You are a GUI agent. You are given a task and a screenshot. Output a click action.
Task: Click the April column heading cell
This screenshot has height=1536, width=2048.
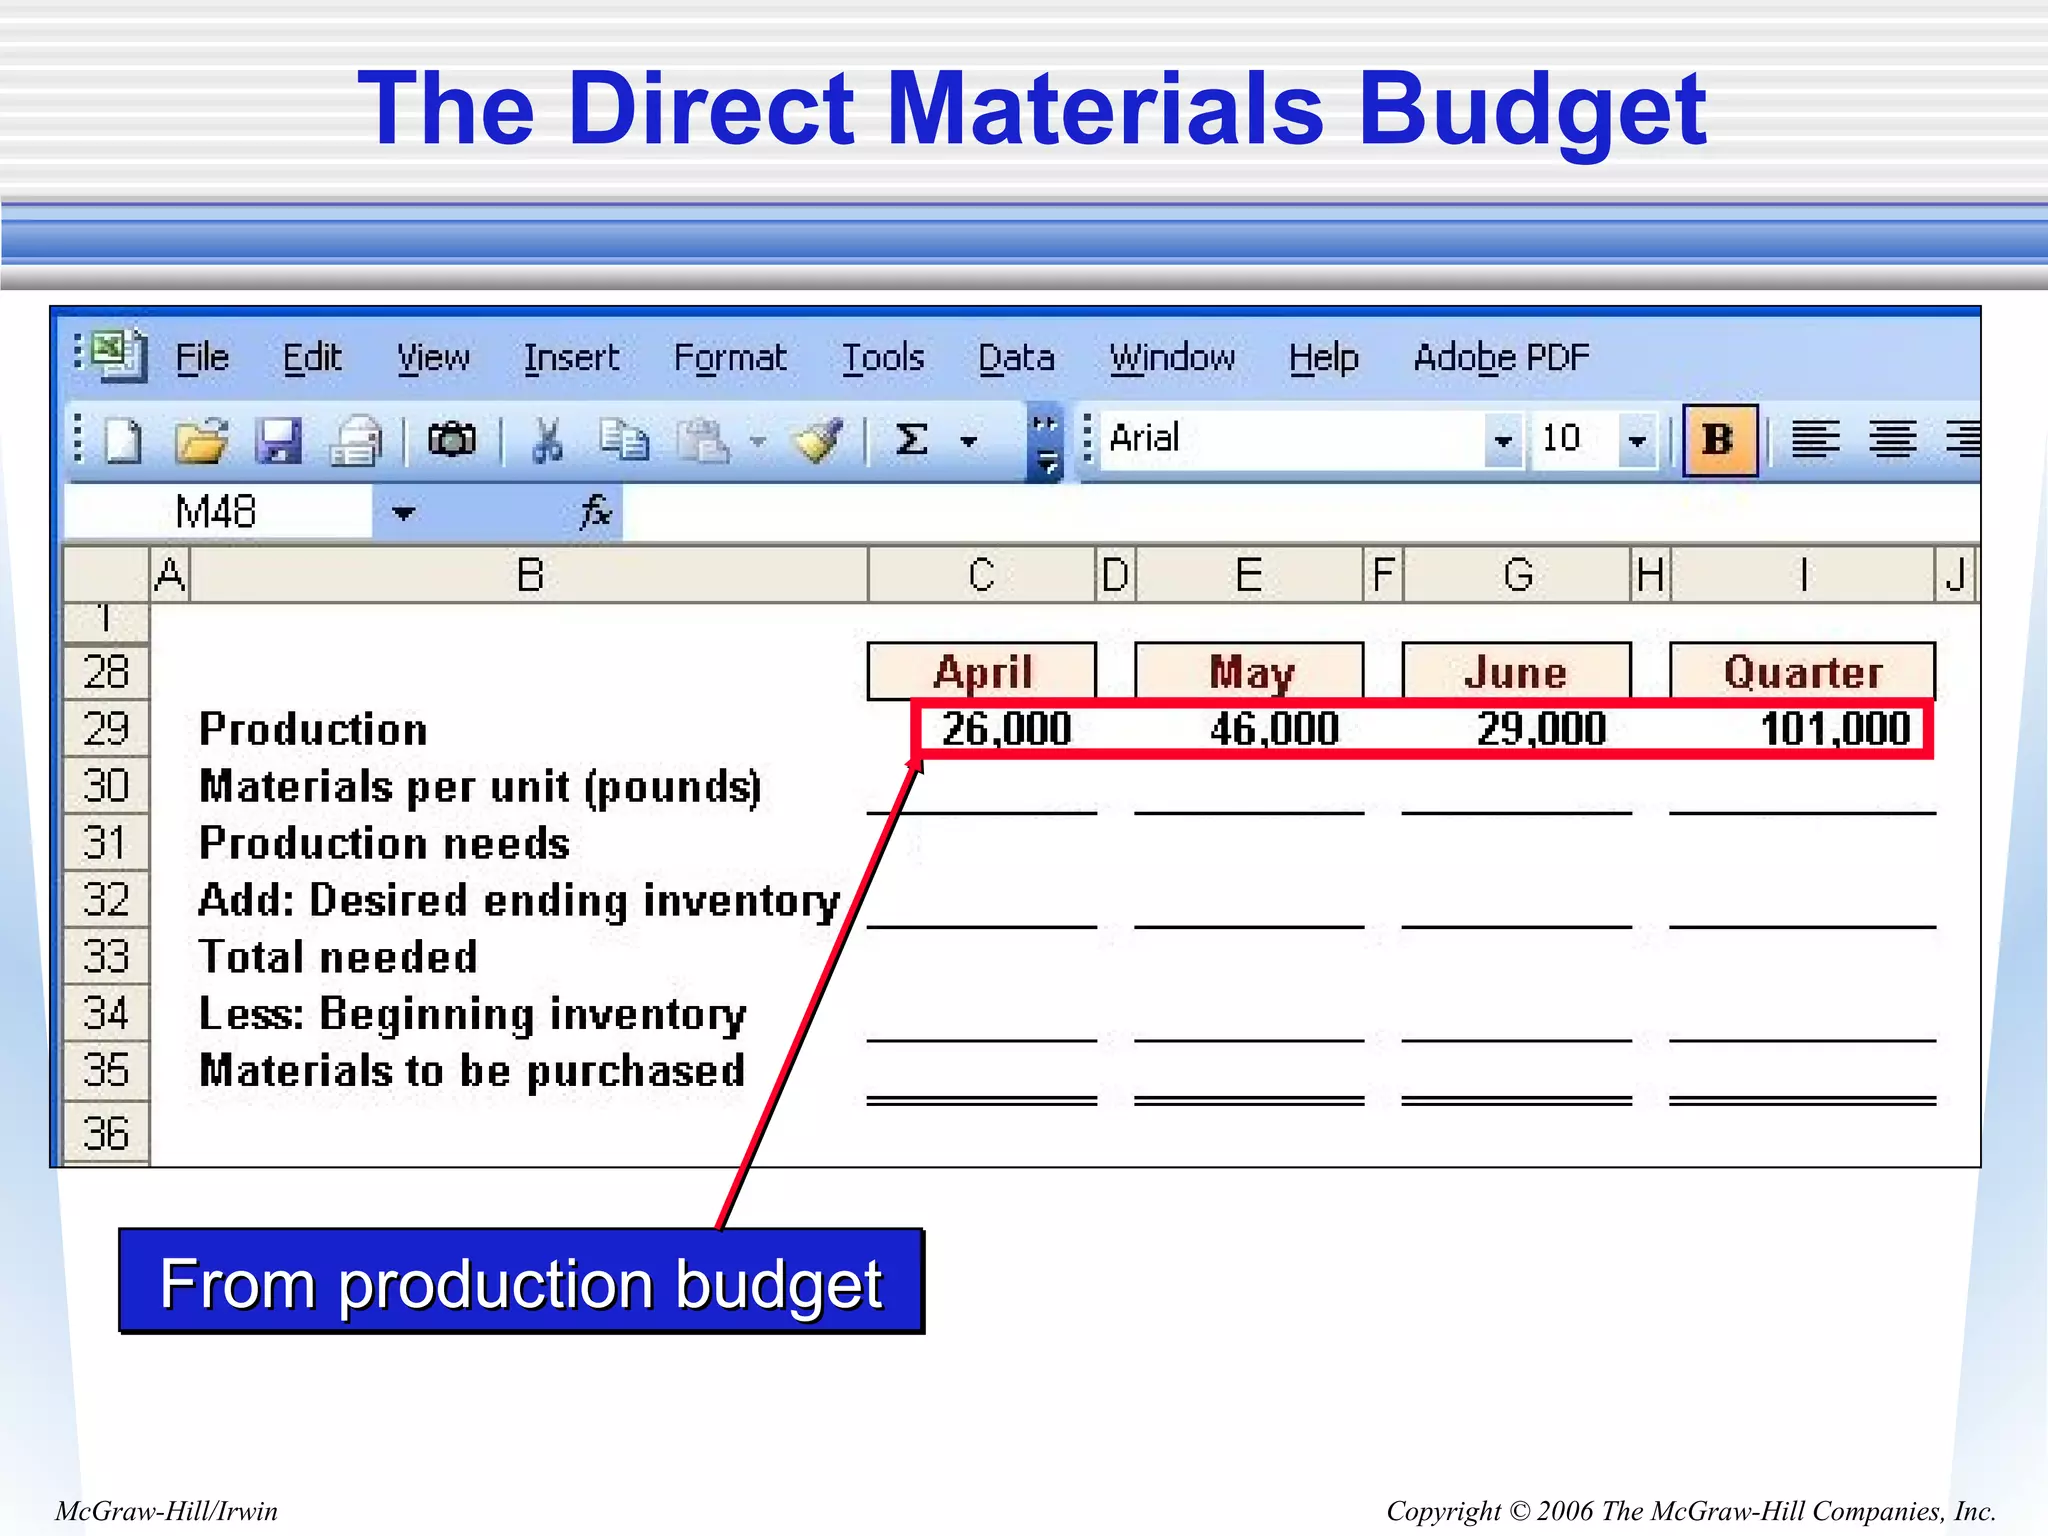click(982, 671)
